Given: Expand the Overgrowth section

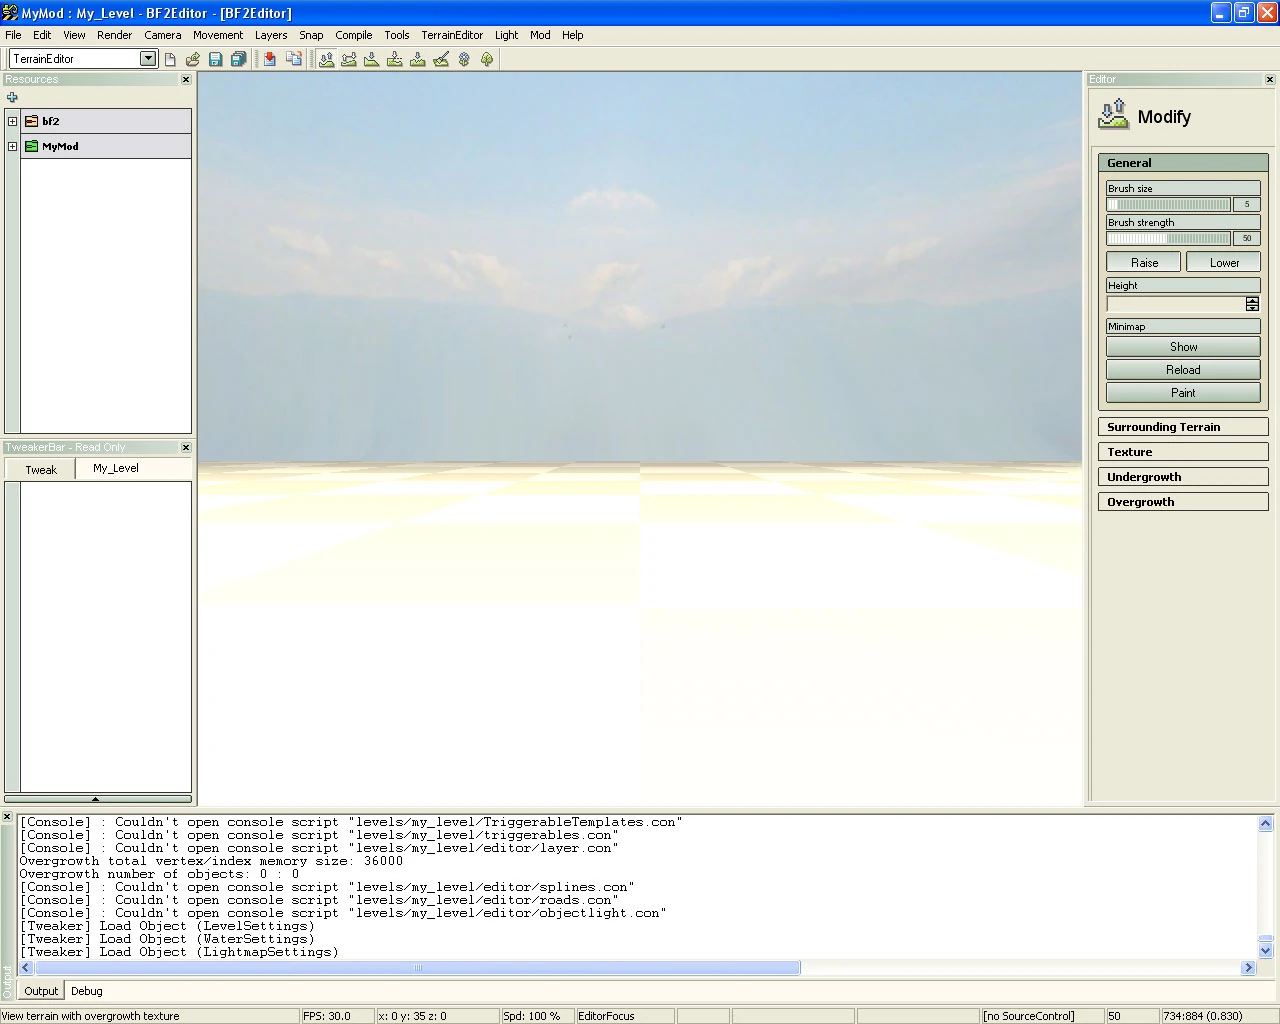Looking at the screenshot, I should coord(1183,502).
